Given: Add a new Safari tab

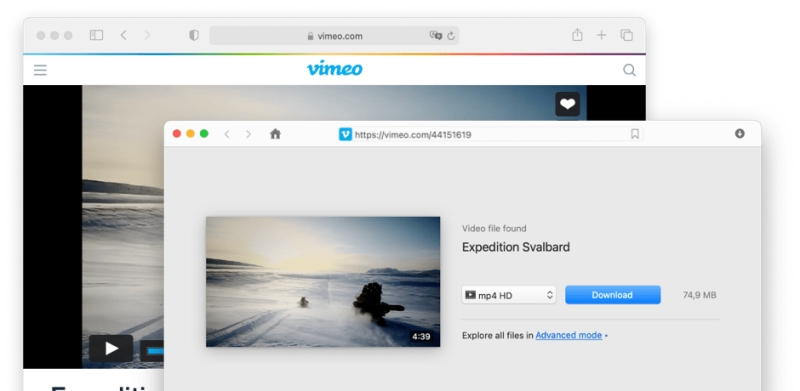Looking at the screenshot, I should [602, 35].
